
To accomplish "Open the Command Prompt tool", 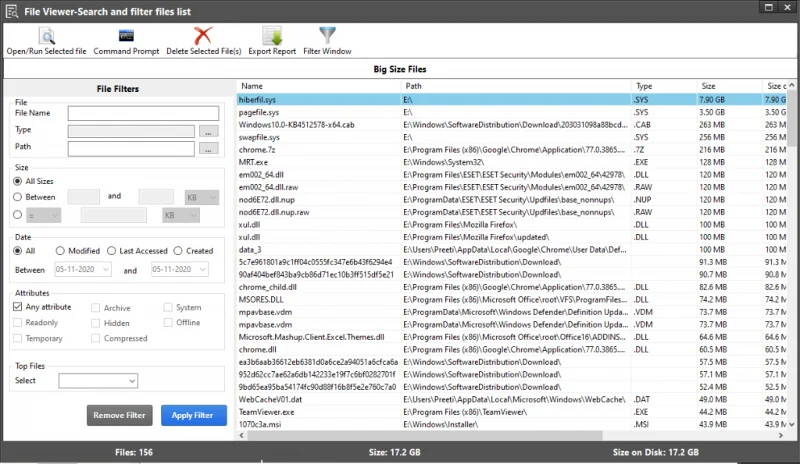I will pyautogui.click(x=126, y=36).
